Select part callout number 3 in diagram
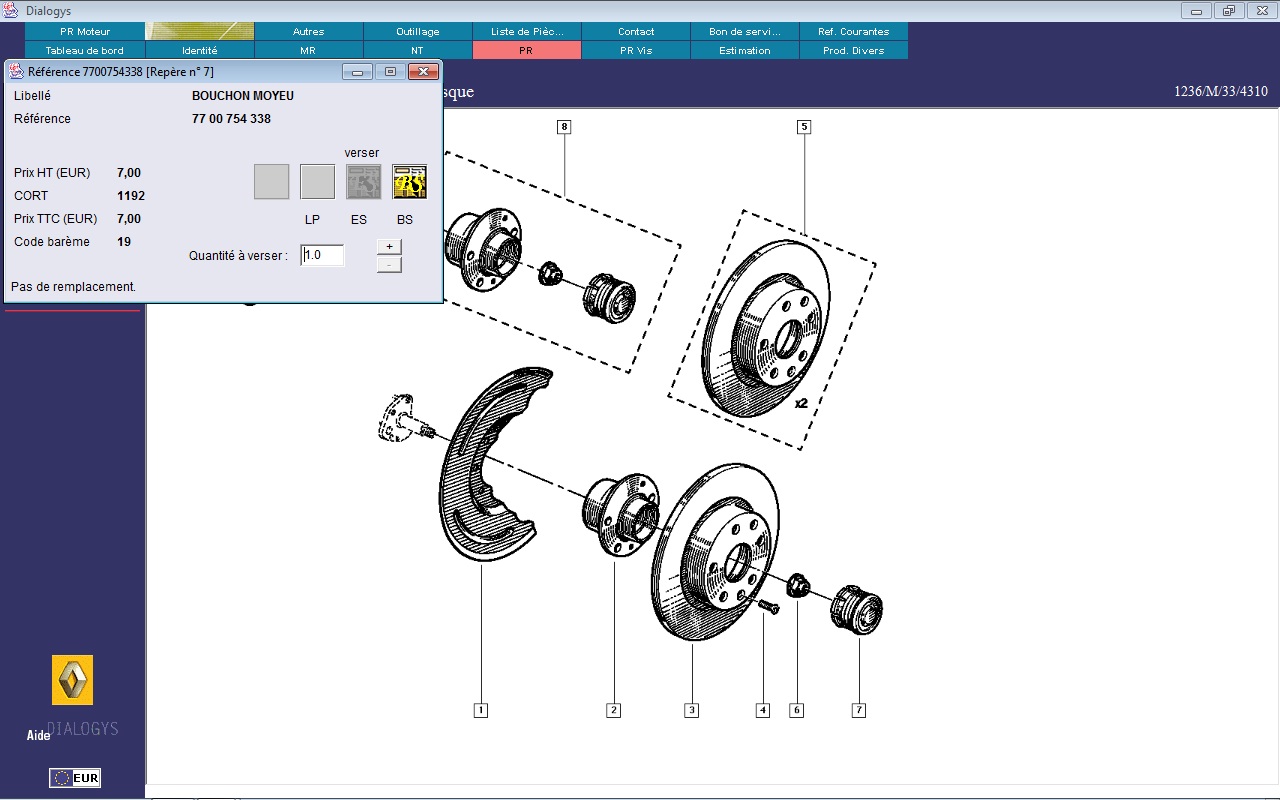Screen dimensions: 1280x800 click(x=691, y=710)
